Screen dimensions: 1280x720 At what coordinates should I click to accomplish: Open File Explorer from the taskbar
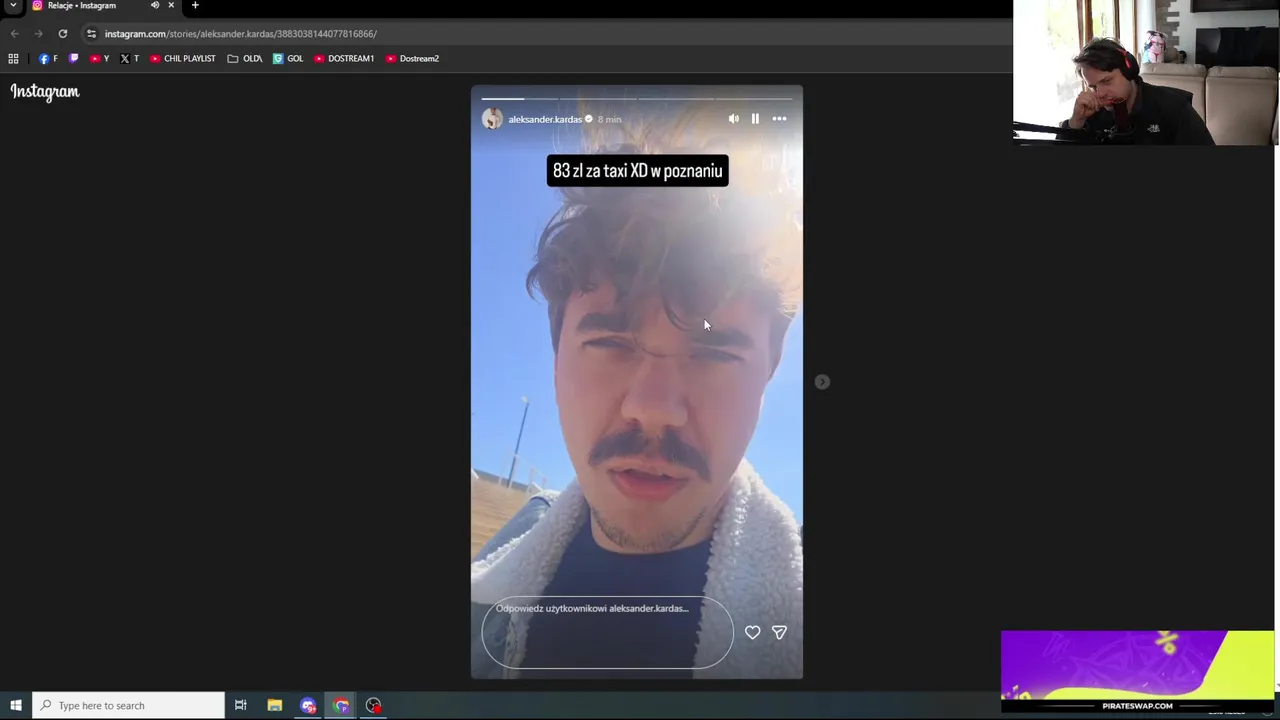275,706
